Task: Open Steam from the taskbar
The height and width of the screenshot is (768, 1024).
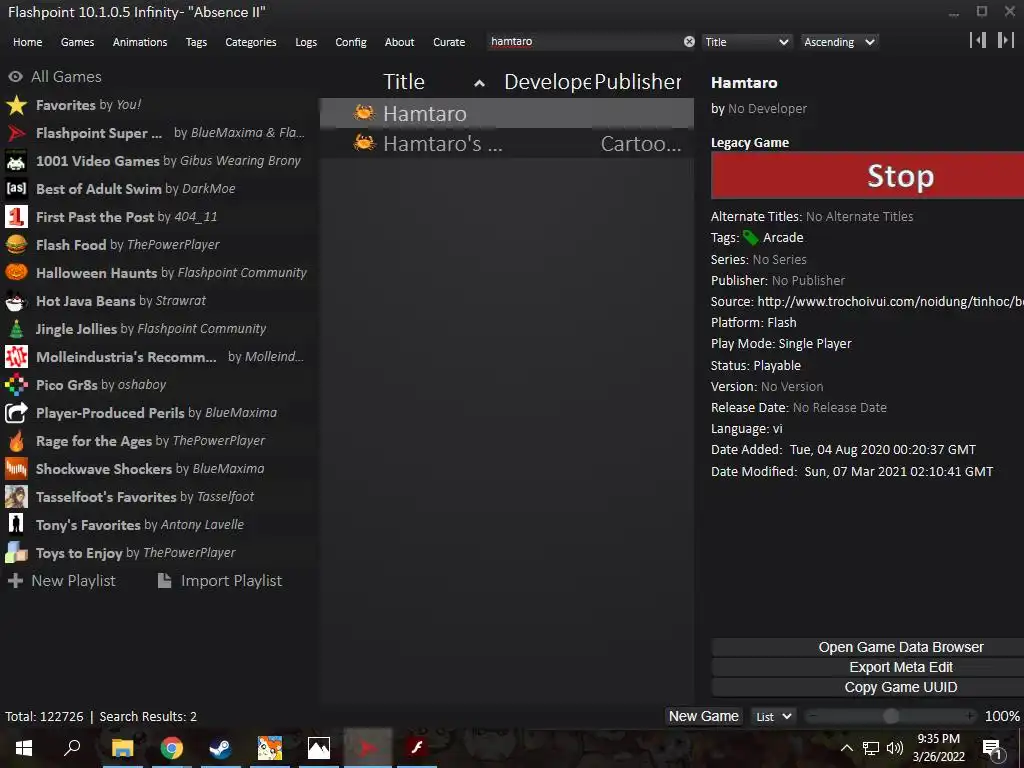Action: click(x=220, y=748)
